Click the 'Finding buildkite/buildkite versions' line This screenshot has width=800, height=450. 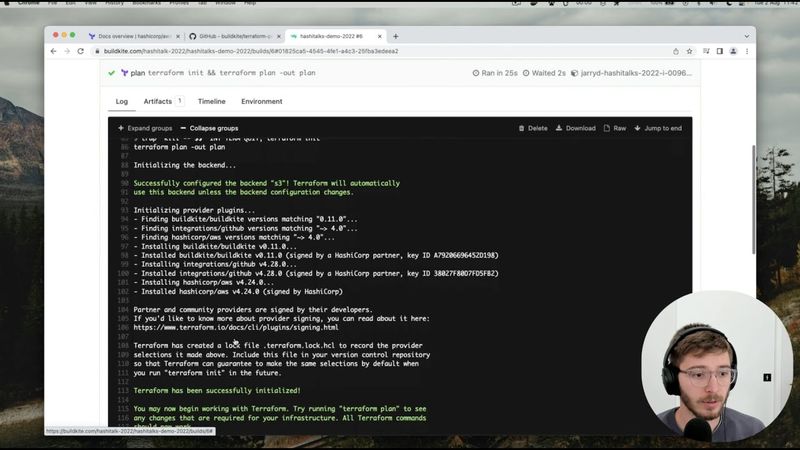click(245, 219)
